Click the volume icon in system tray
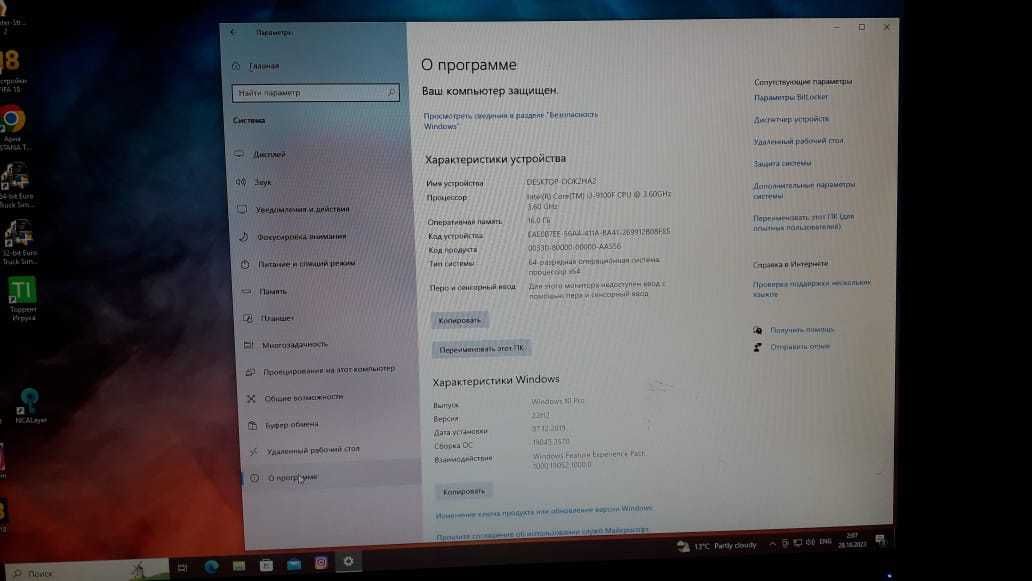This screenshot has height=581, width=1032. [810, 543]
